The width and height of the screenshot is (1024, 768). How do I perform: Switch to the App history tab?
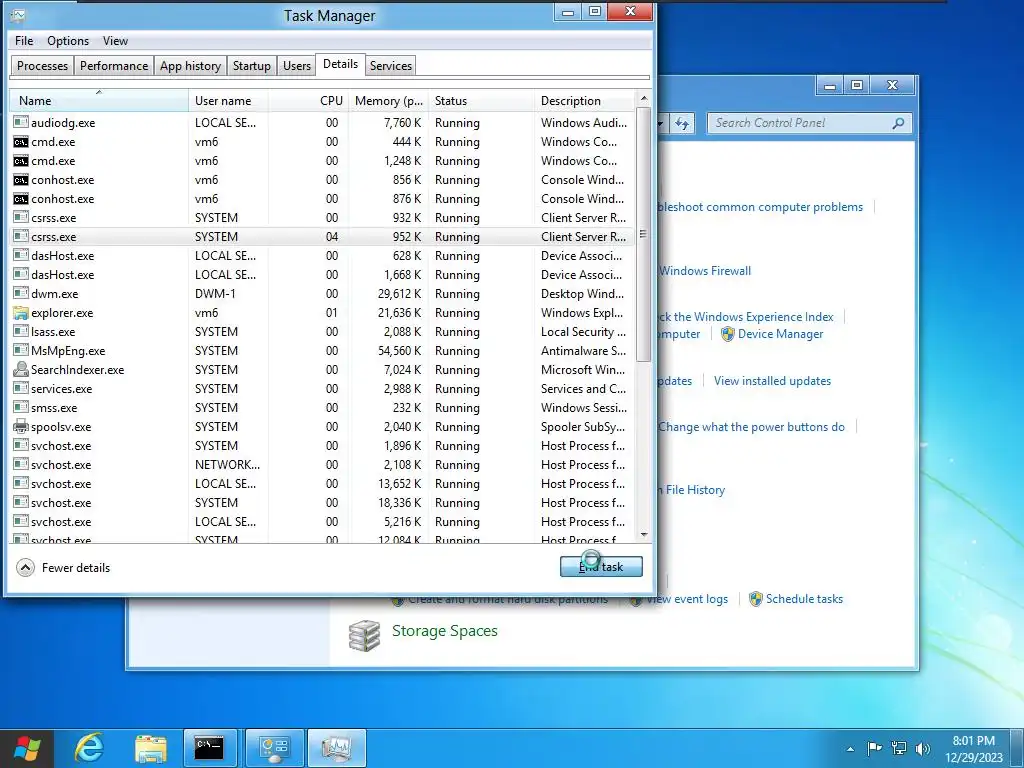(191, 65)
